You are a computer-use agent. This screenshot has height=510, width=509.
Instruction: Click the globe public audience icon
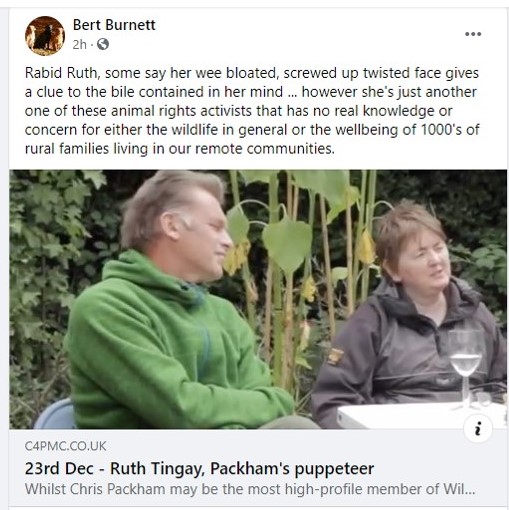103,44
